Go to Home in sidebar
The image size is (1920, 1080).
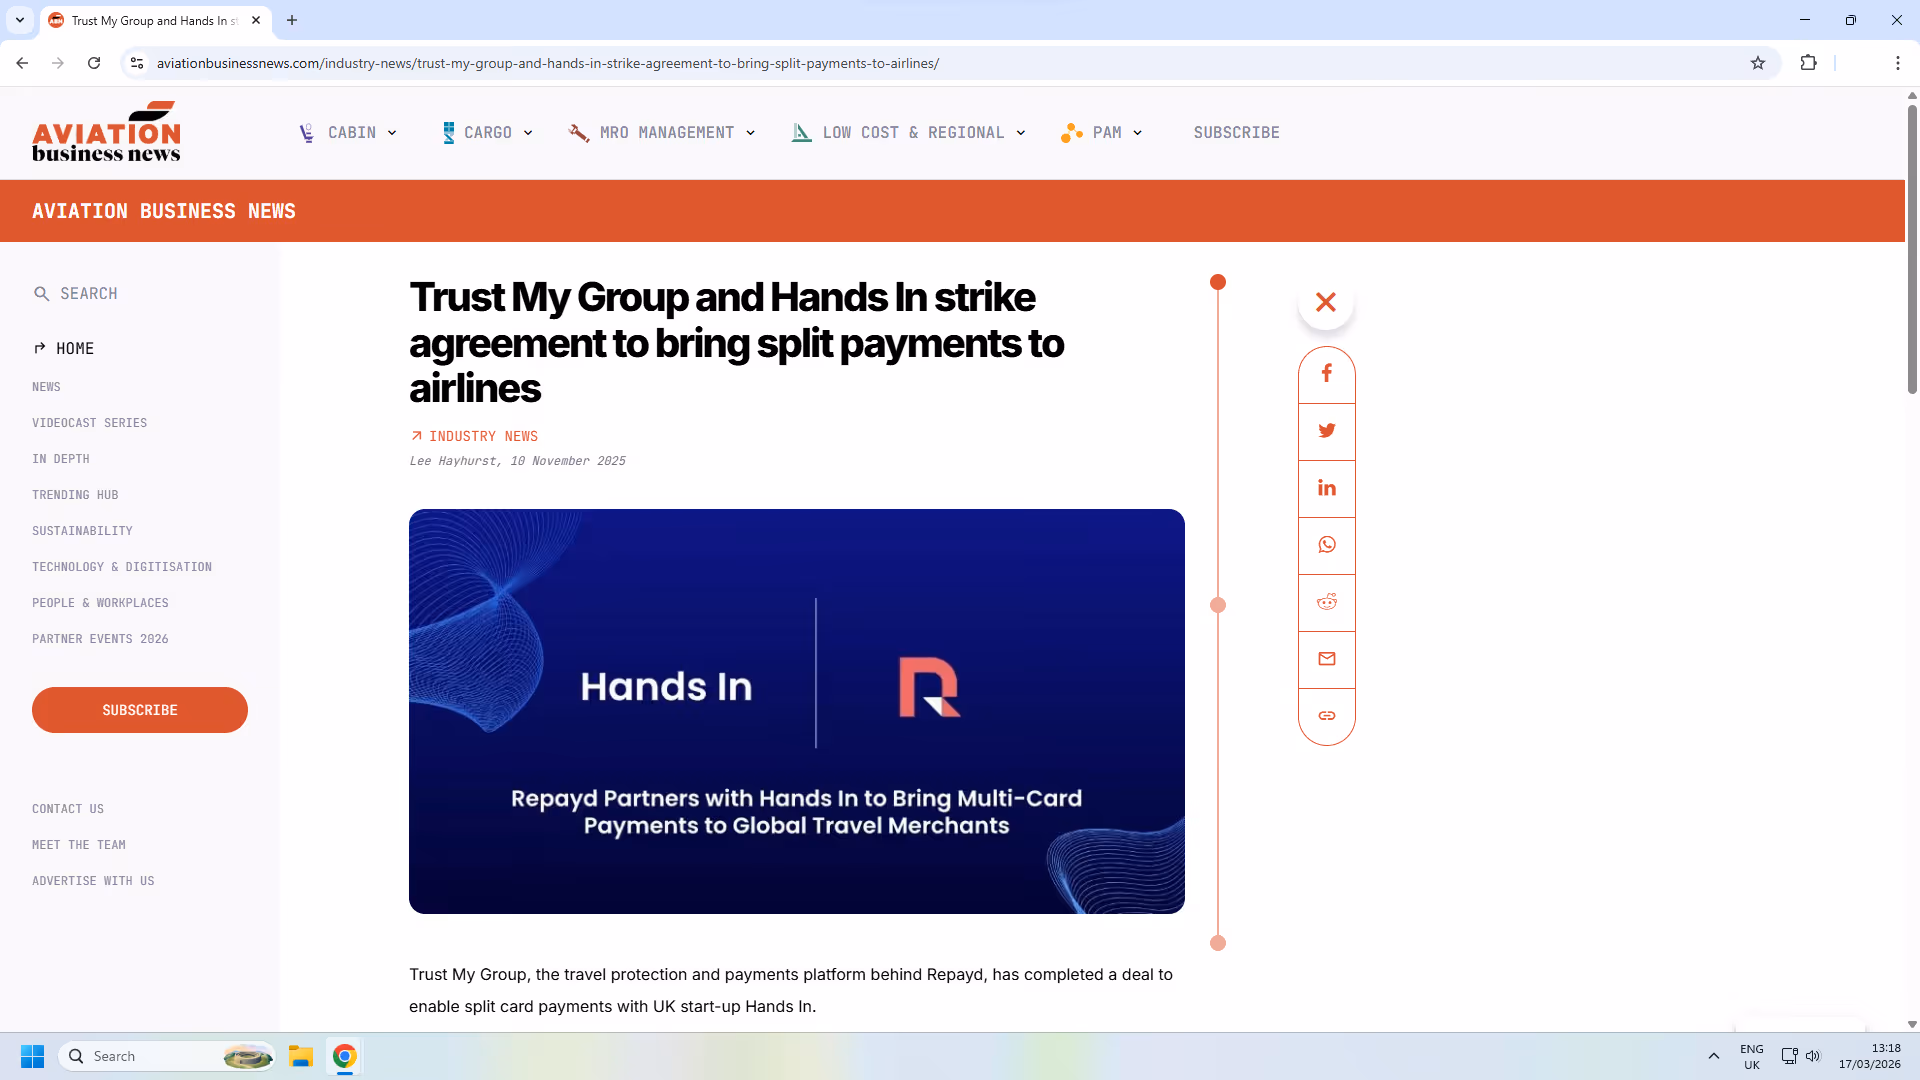point(75,349)
